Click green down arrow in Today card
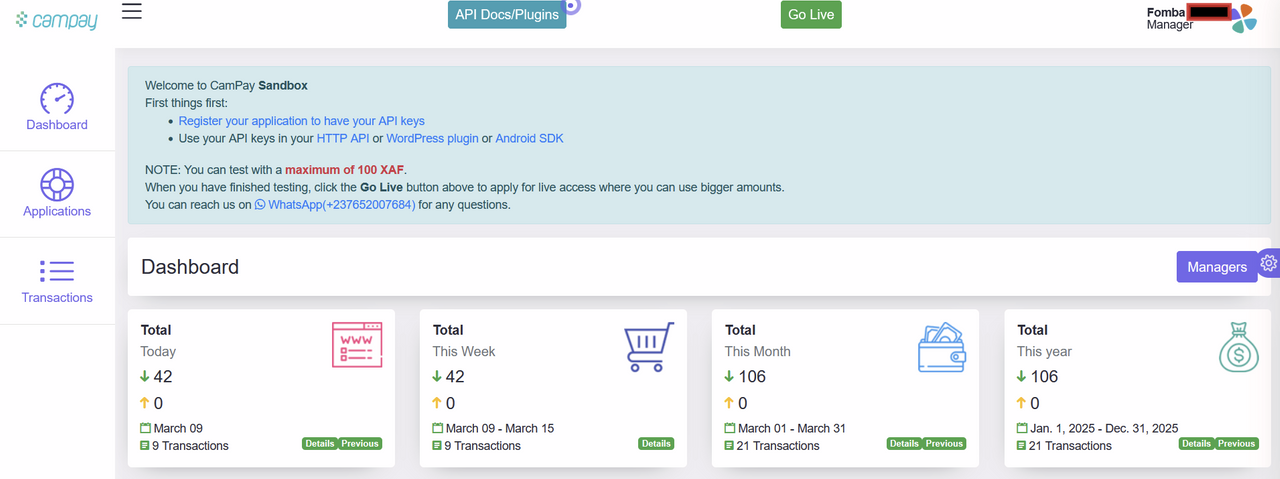 [146, 377]
